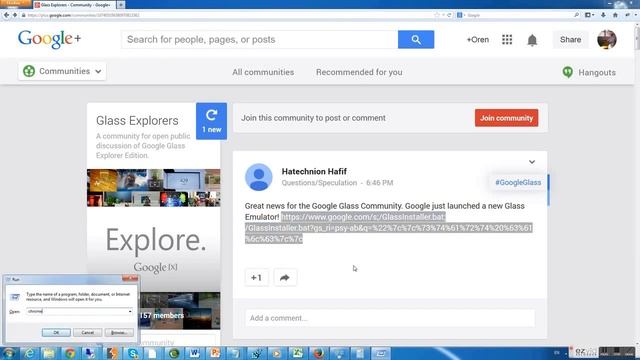Viewport: 640px width, 360px height.
Task: Open the Google apps grid icon
Action: (507, 40)
